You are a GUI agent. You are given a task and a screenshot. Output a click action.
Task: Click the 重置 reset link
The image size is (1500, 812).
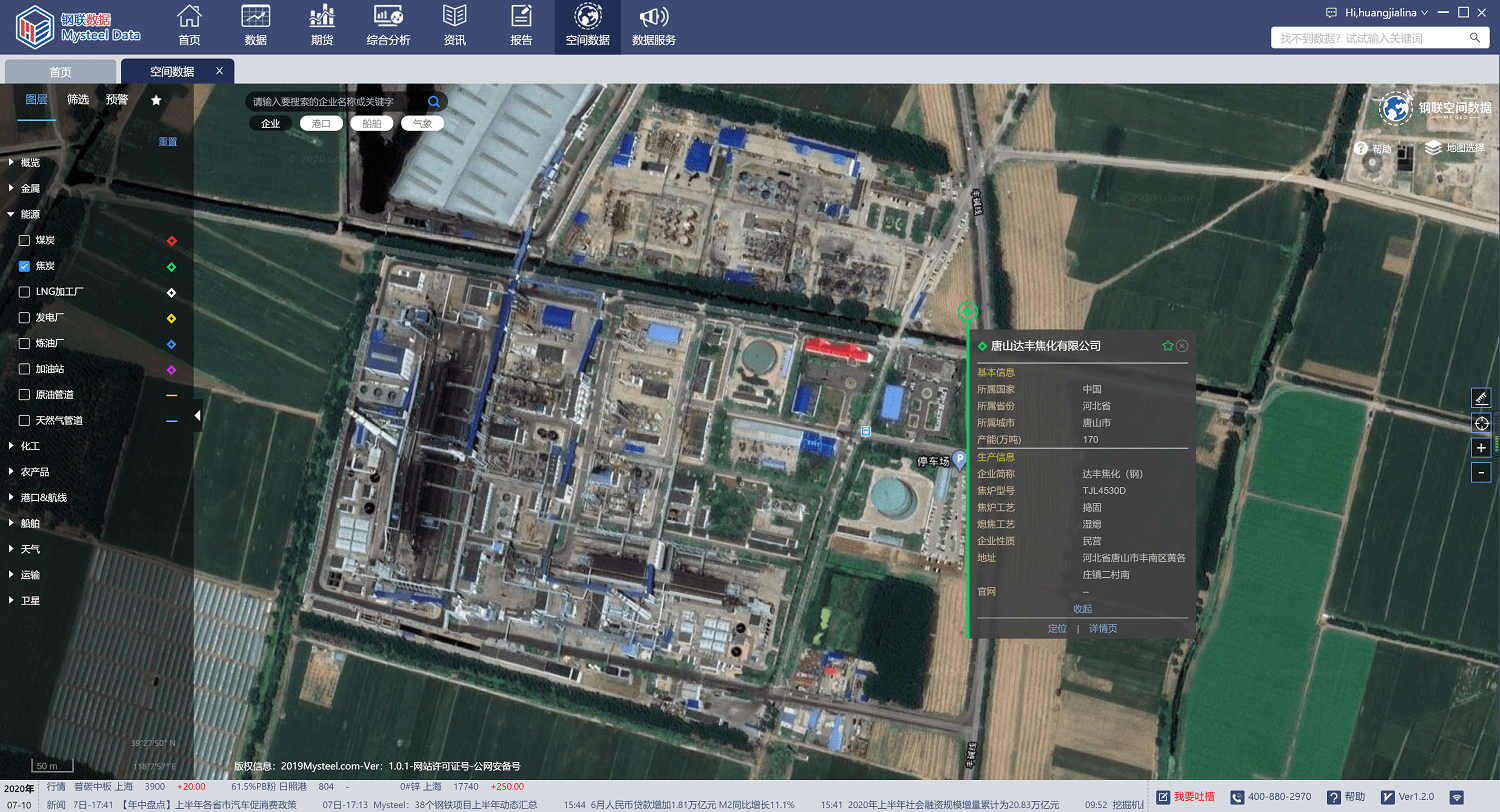point(168,142)
